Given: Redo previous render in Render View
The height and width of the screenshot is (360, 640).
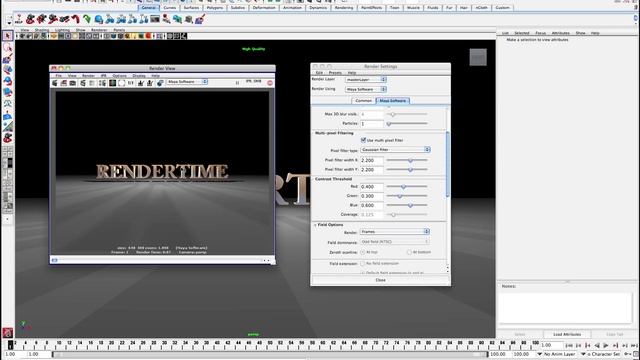Looking at the screenshot, I should (54, 83).
